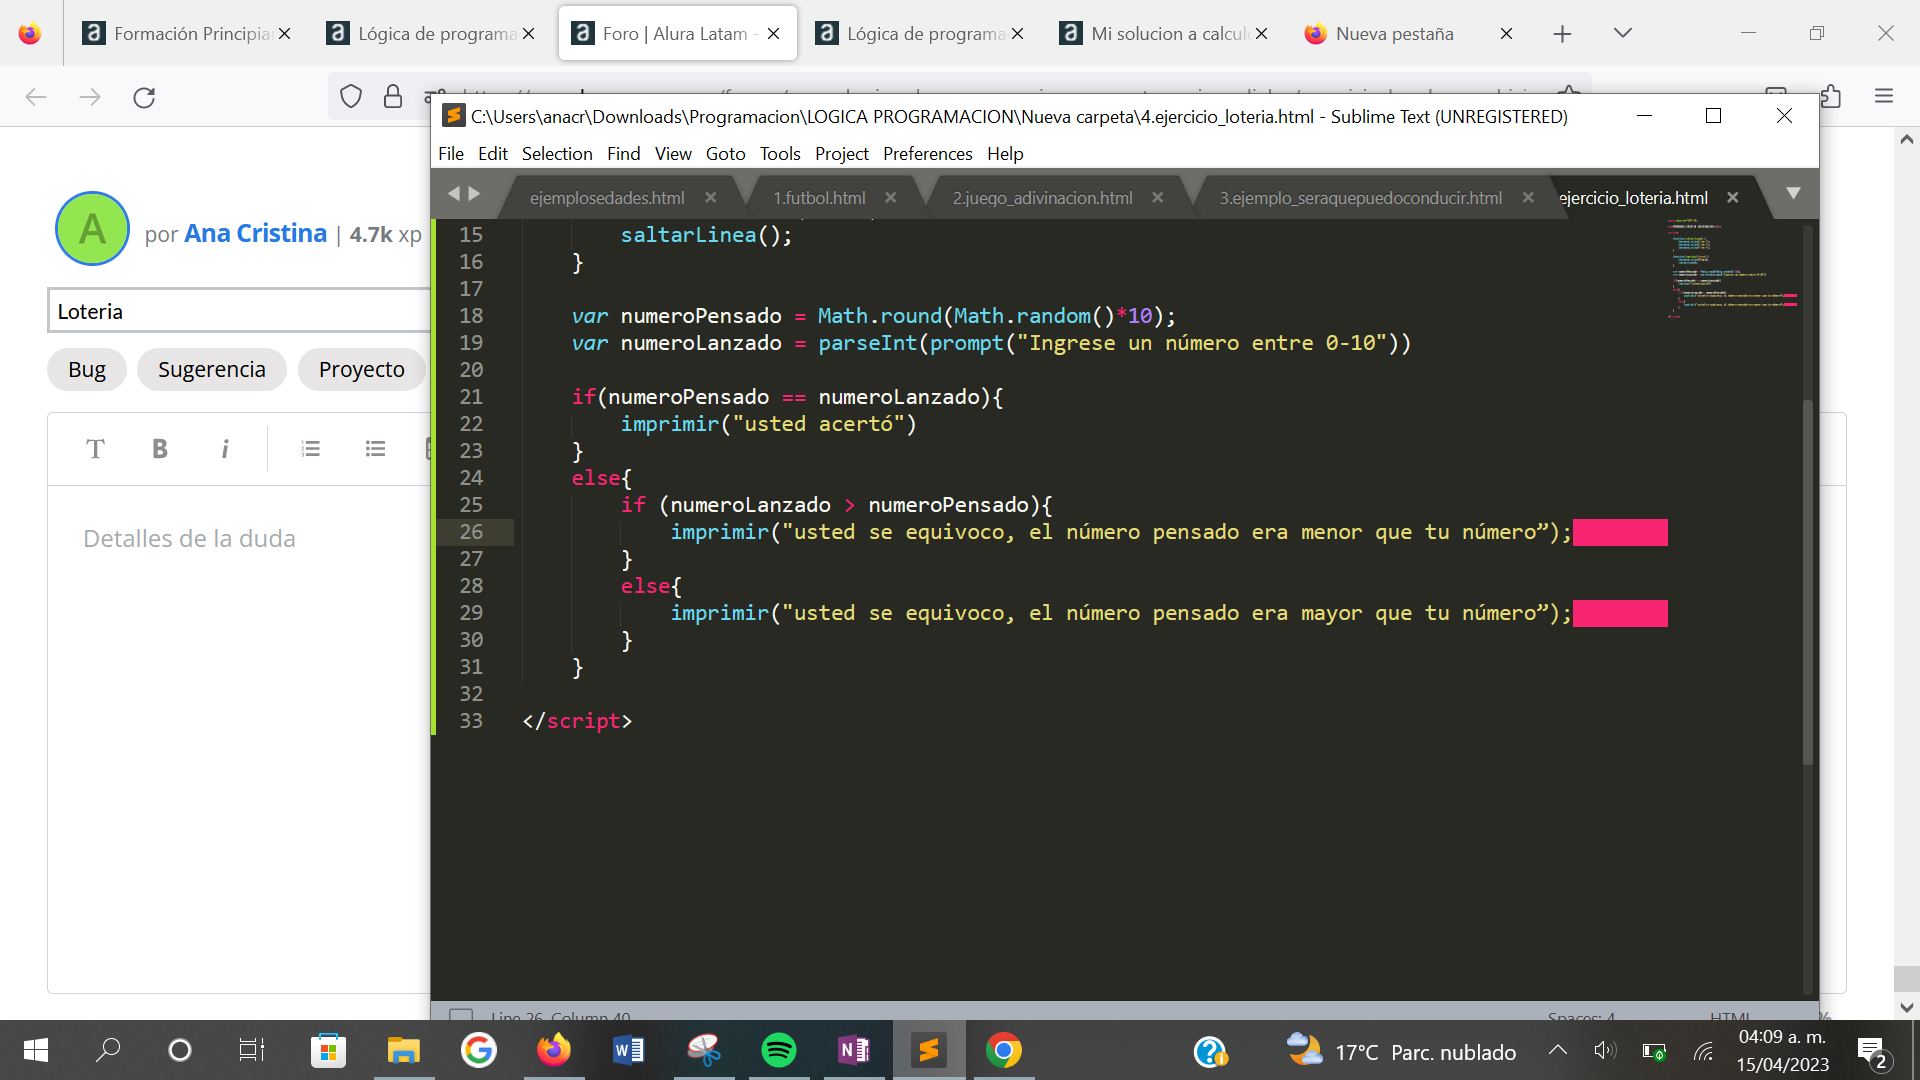
Task: Insert a numbered list in forum editor
Action: point(311,449)
